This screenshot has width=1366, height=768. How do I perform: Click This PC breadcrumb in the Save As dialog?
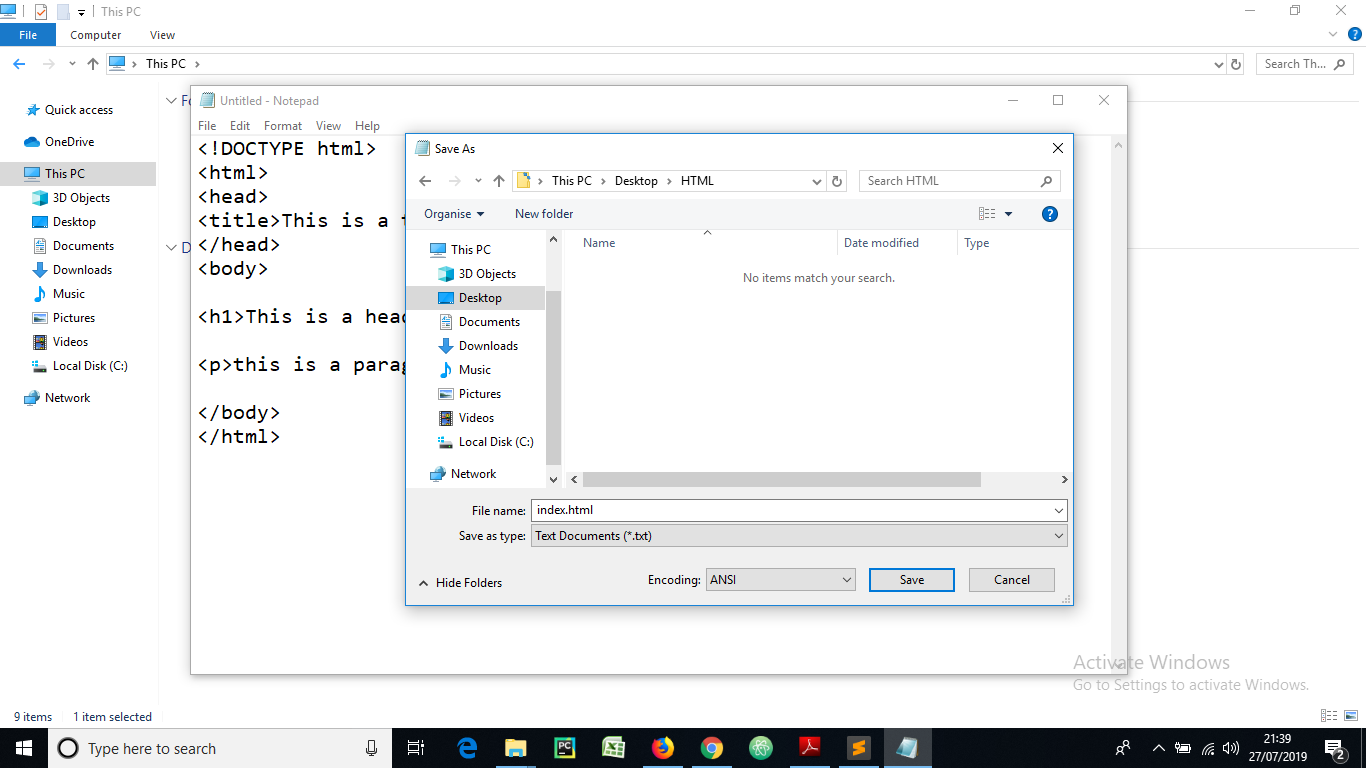pos(572,181)
